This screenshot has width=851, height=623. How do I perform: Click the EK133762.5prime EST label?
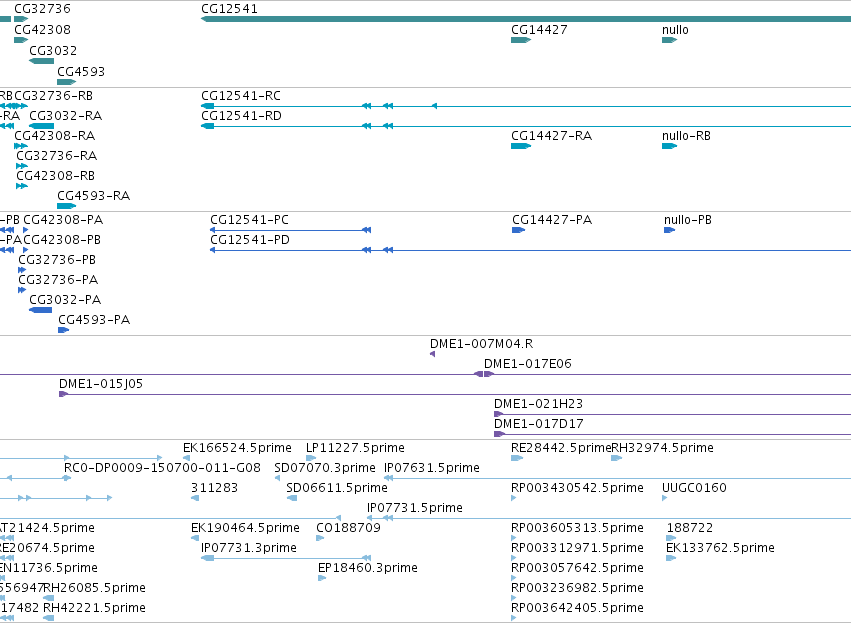tap(720, 548)
